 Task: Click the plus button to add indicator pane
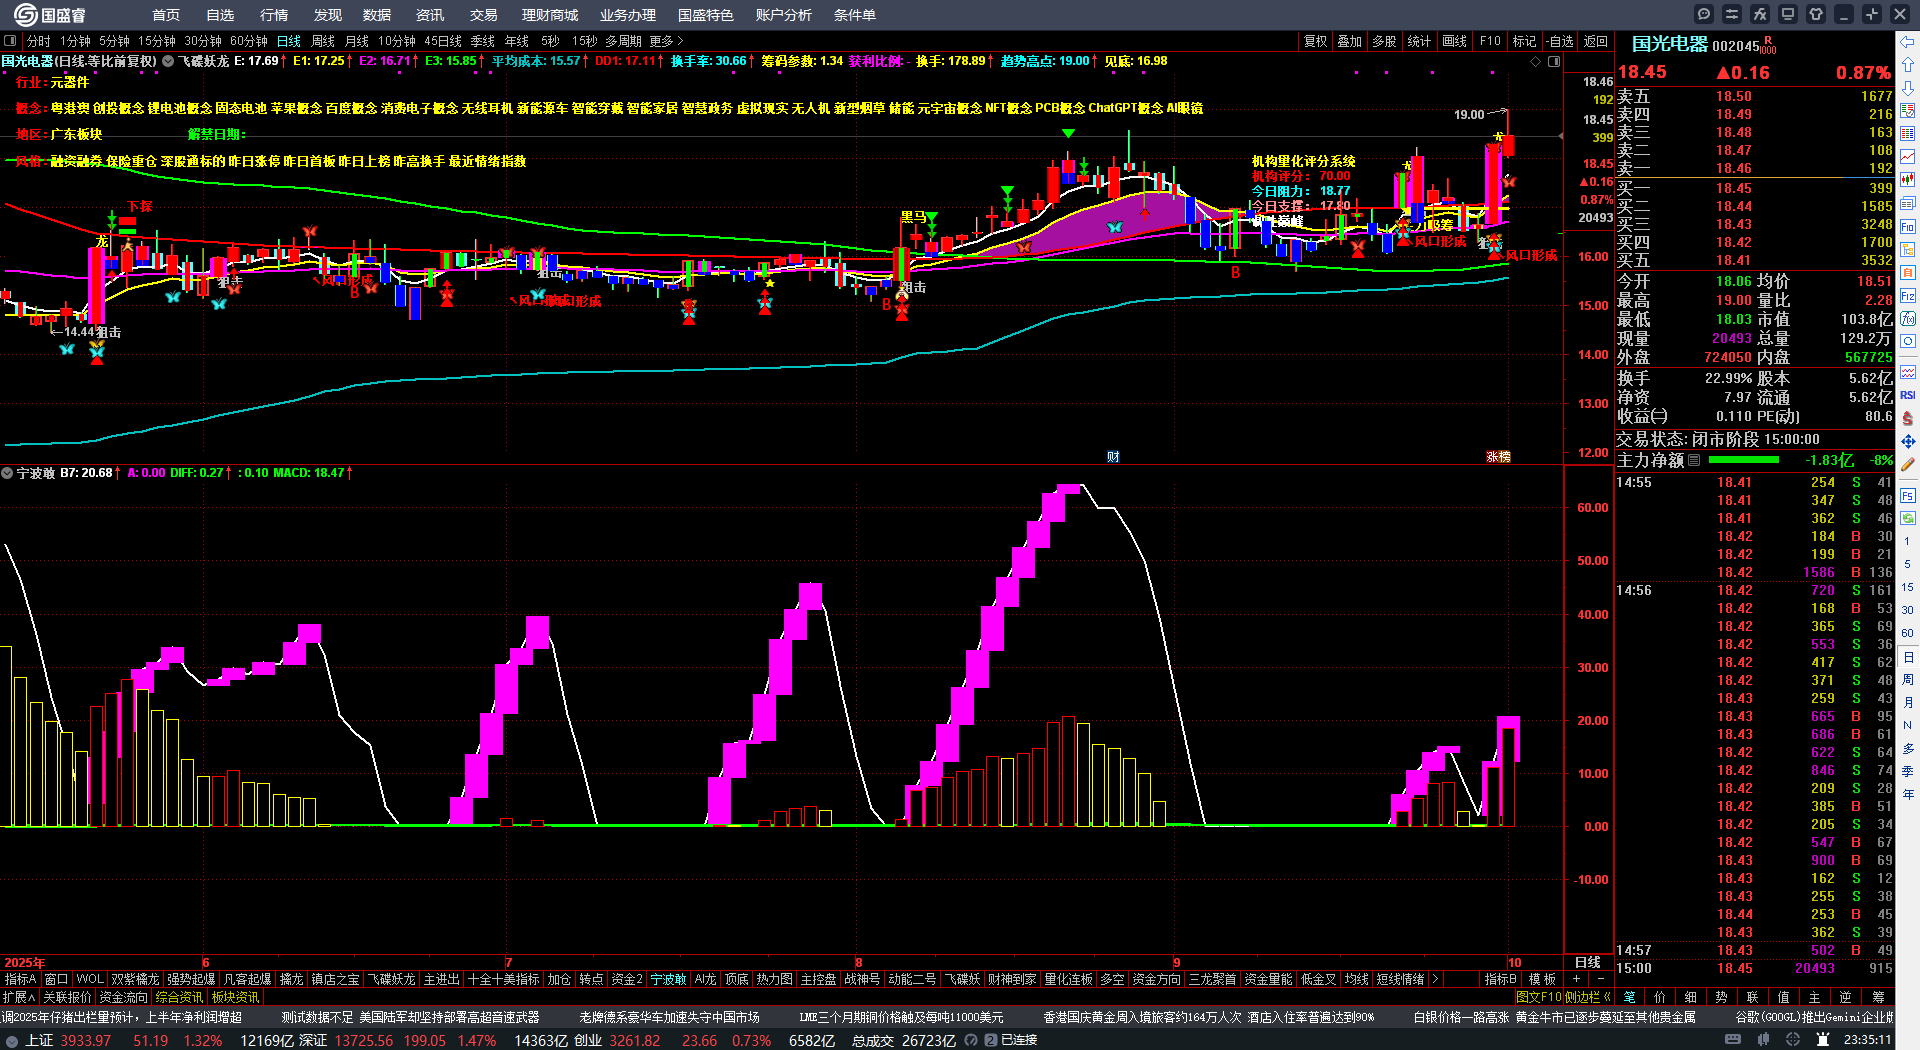pyautogui.click(x=1577, y=979)
